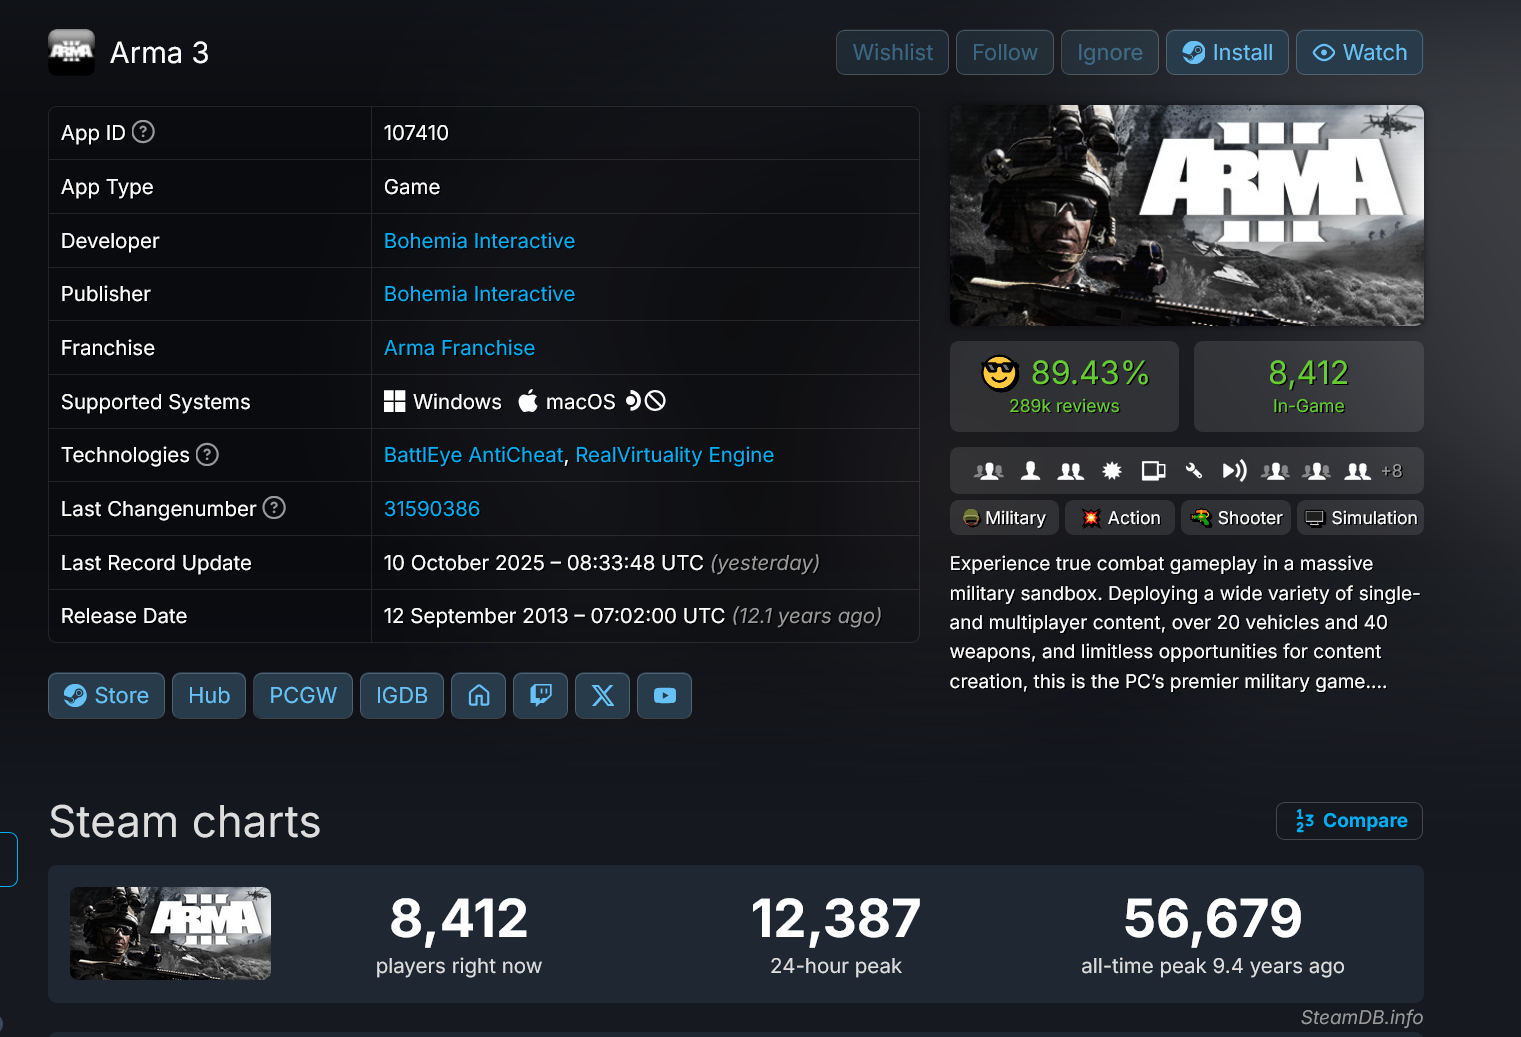Click the sunglasses emoji rating icon
The image size is (1521, 1037).
click(x=999, y=373)
